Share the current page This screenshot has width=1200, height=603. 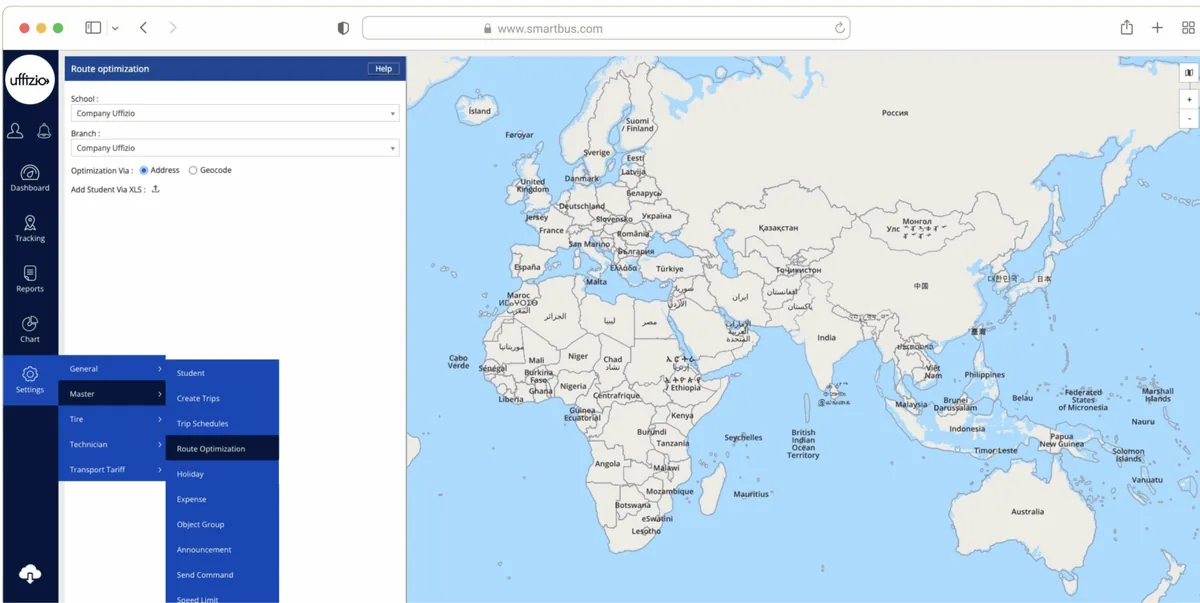pyautogui.click(x=1127, y=28)
